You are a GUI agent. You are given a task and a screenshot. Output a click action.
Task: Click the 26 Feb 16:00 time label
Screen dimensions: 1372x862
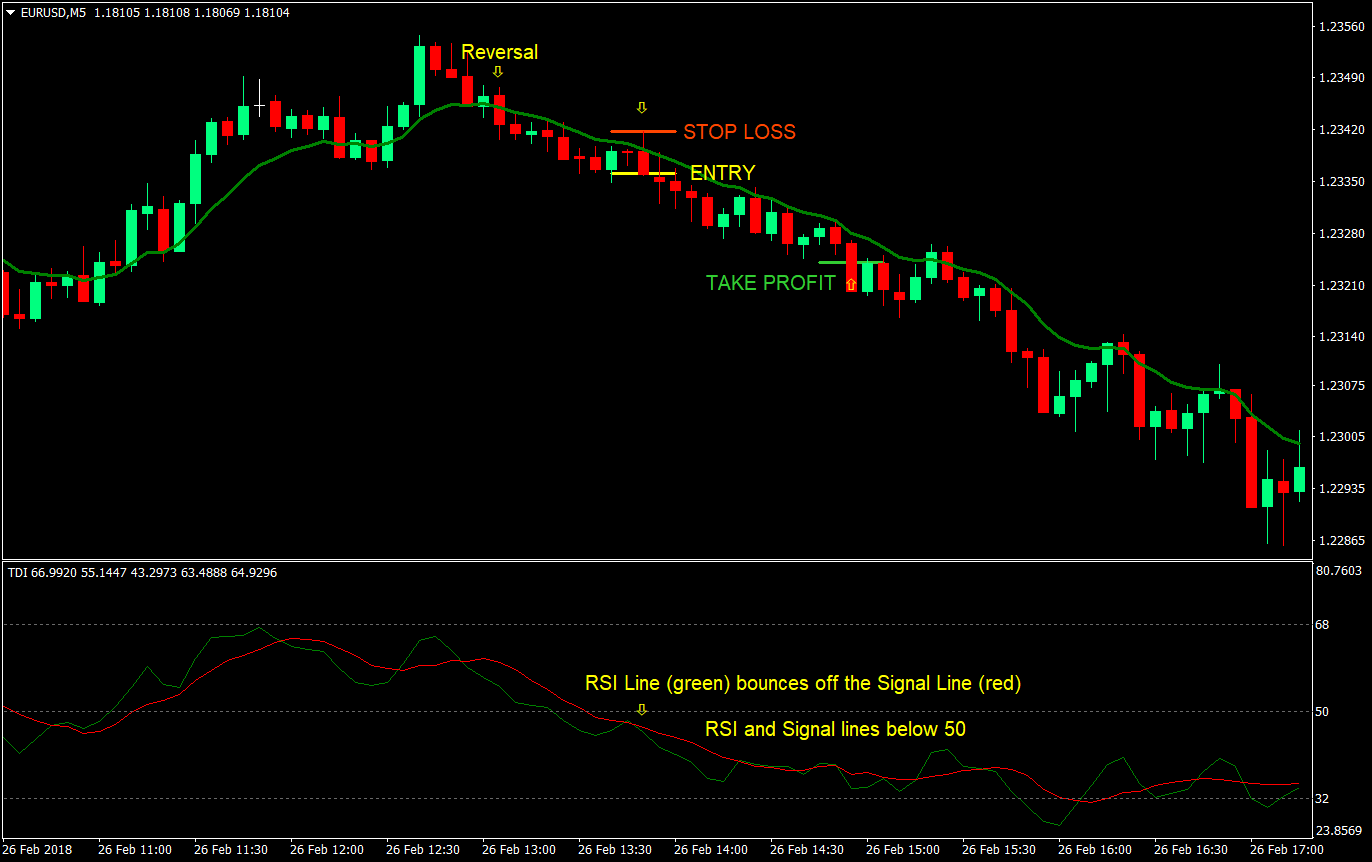(1095, 850)
